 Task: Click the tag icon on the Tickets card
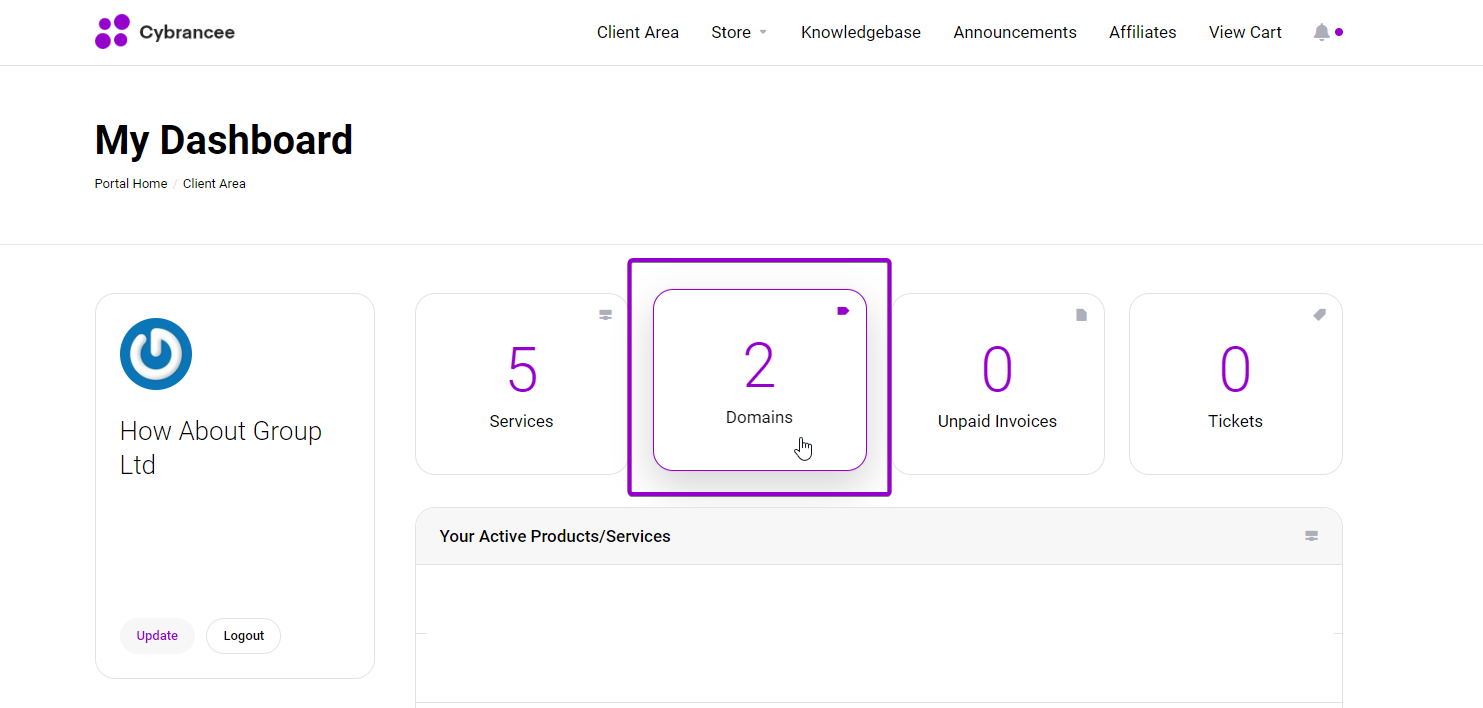coord(1319,314)
